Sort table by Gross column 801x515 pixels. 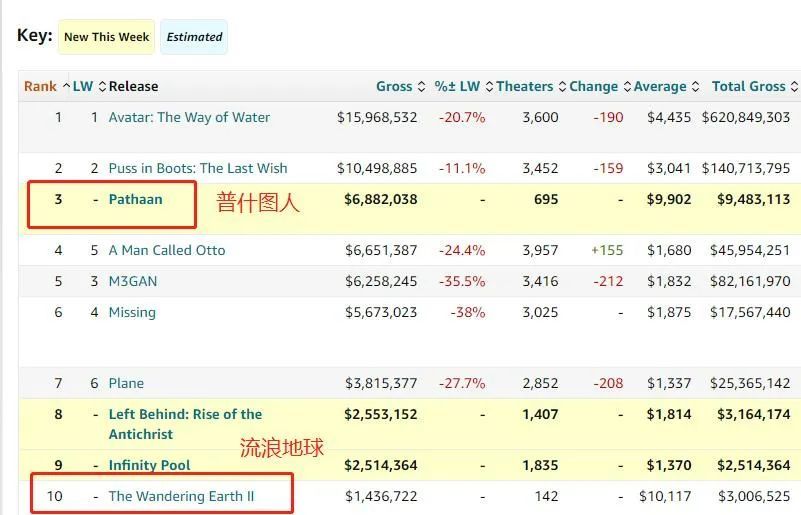[x=400, y=86]
